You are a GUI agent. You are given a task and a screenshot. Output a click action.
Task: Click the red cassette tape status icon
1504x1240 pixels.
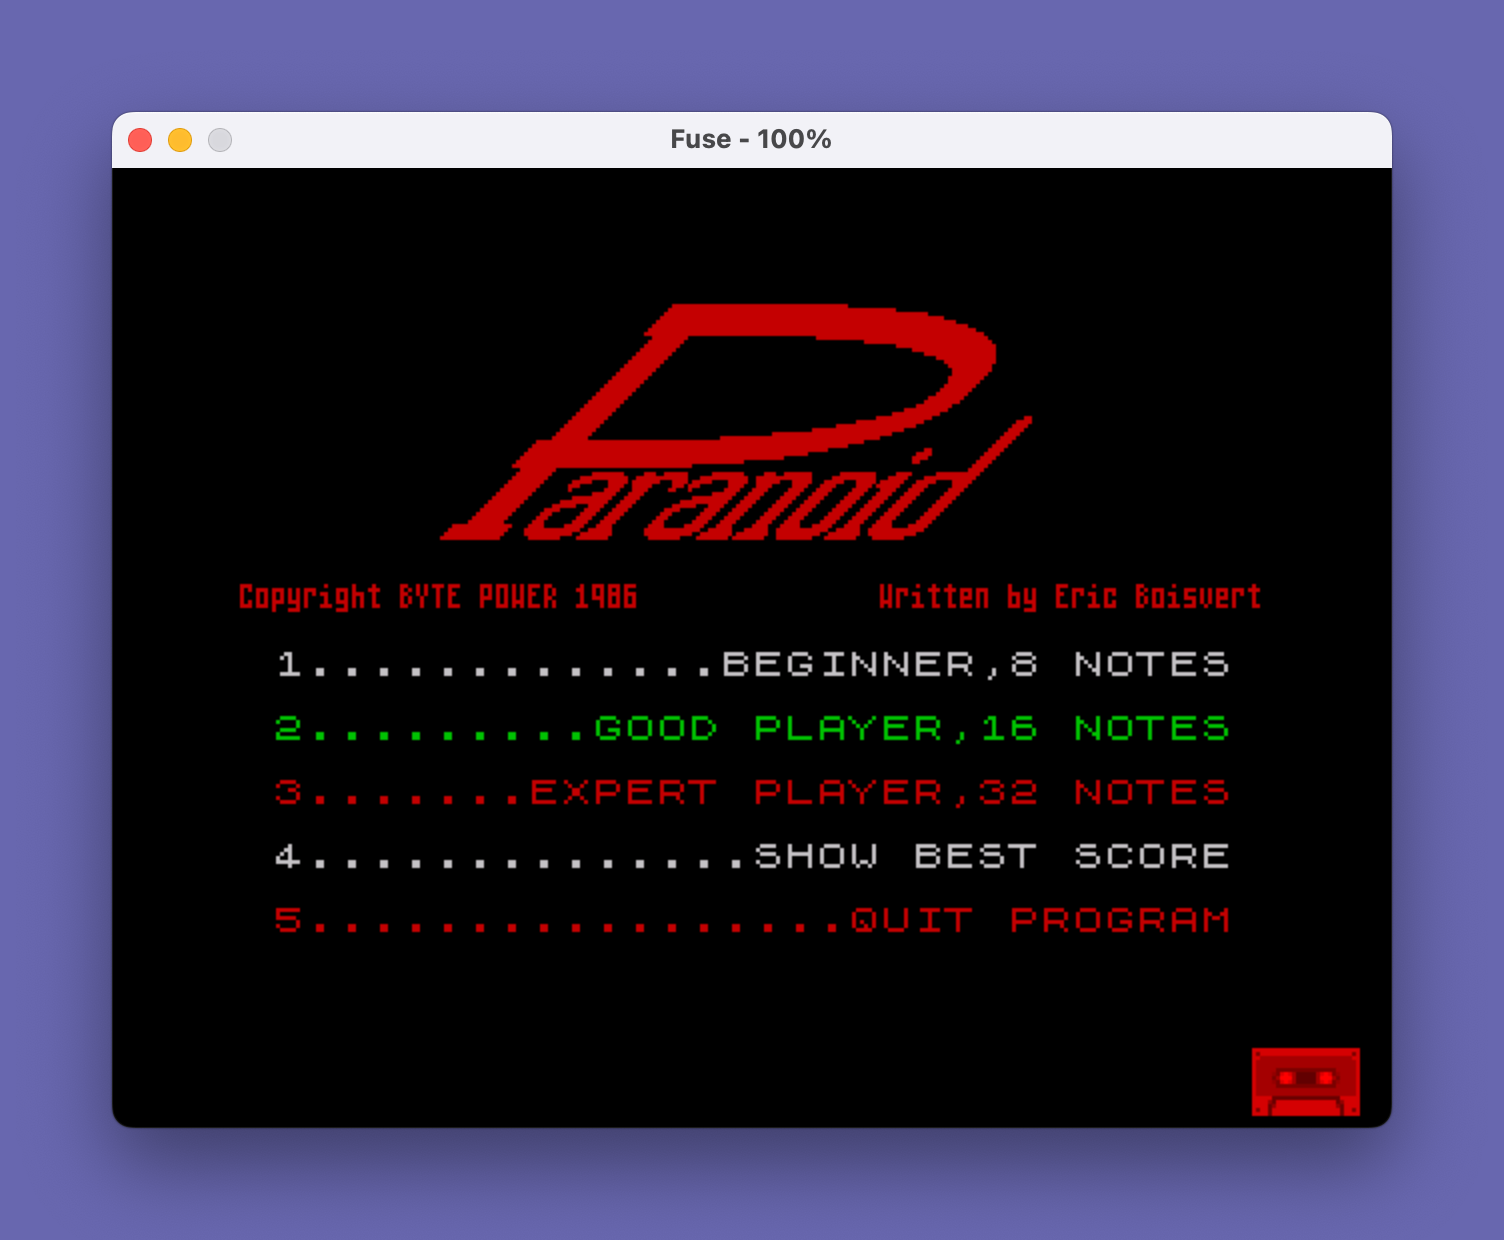click(x=1306, y=1082)
